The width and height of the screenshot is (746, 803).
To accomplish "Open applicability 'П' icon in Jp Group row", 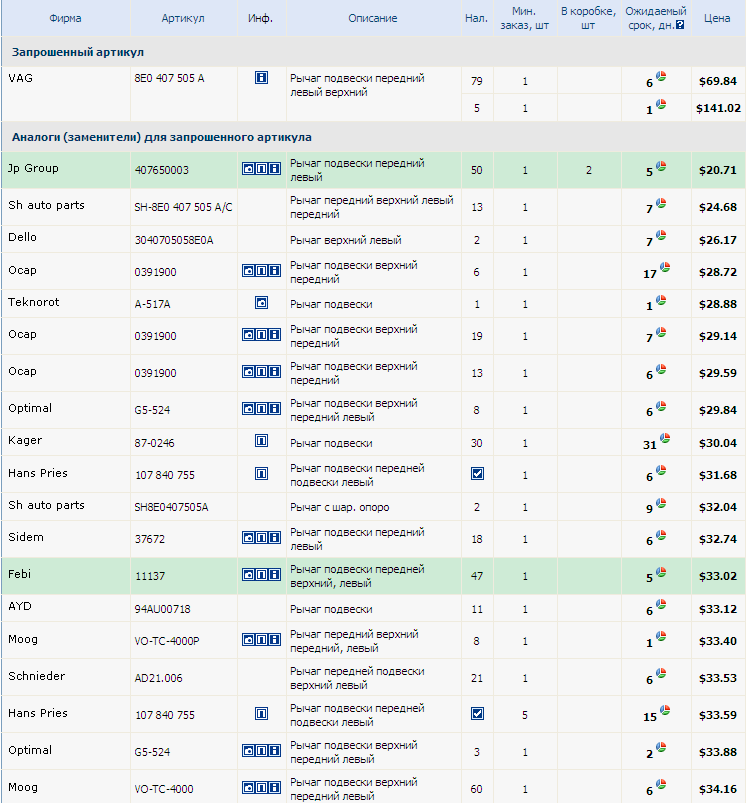I will coord(261,168).
